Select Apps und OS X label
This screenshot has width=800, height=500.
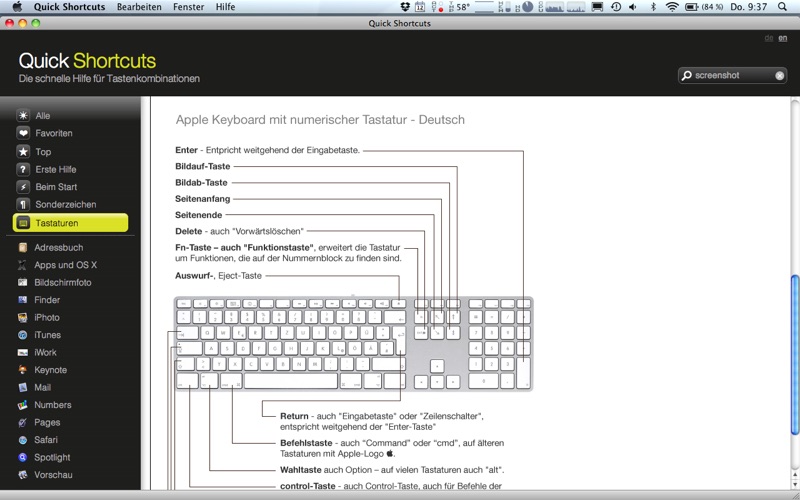point(65,265)
